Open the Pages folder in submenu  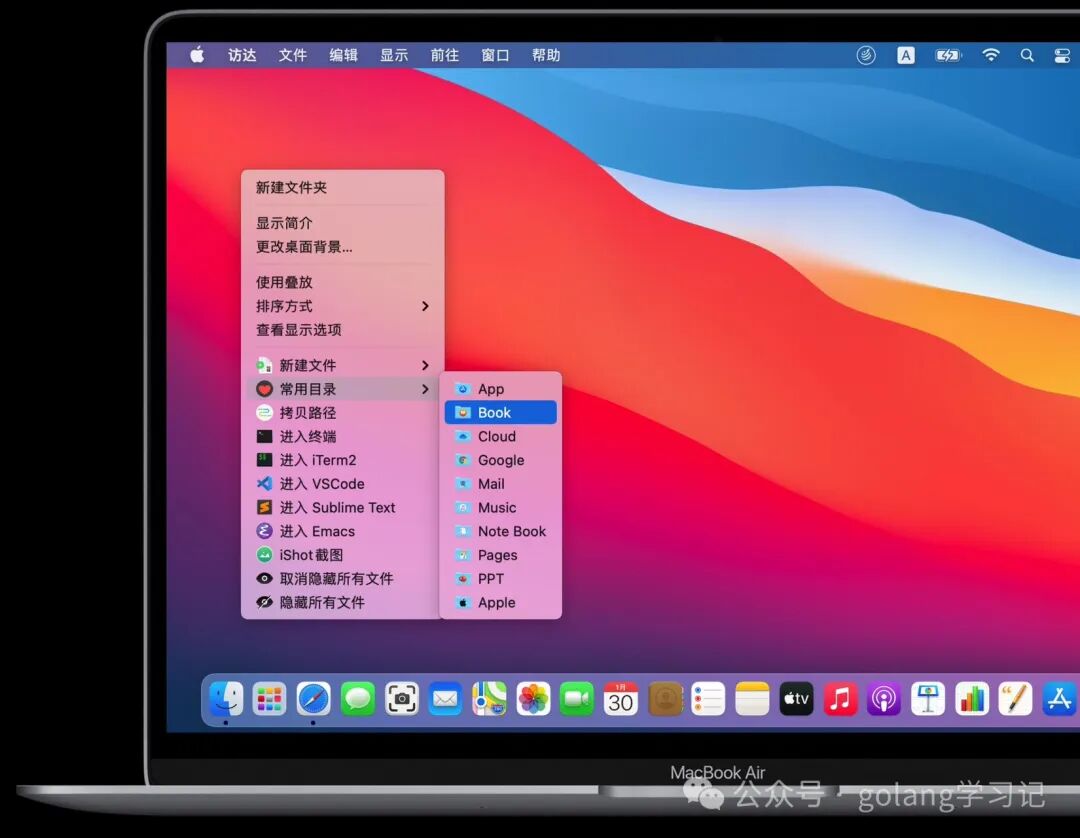click(501, 555)
